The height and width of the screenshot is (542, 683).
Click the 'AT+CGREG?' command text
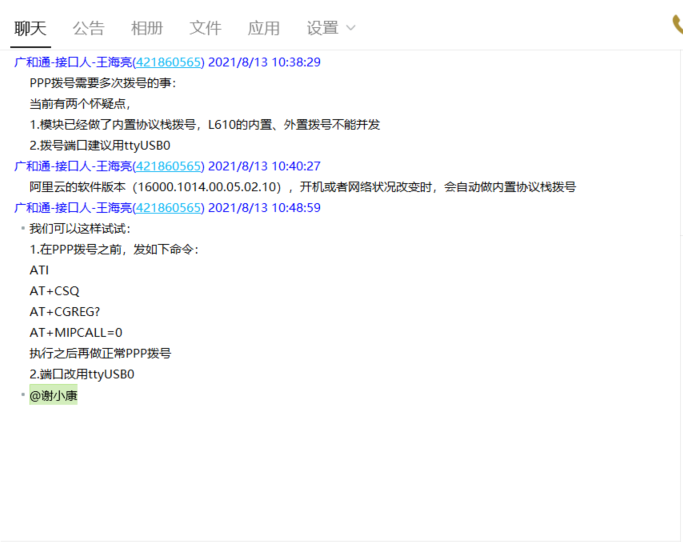[x=64, y=312]
